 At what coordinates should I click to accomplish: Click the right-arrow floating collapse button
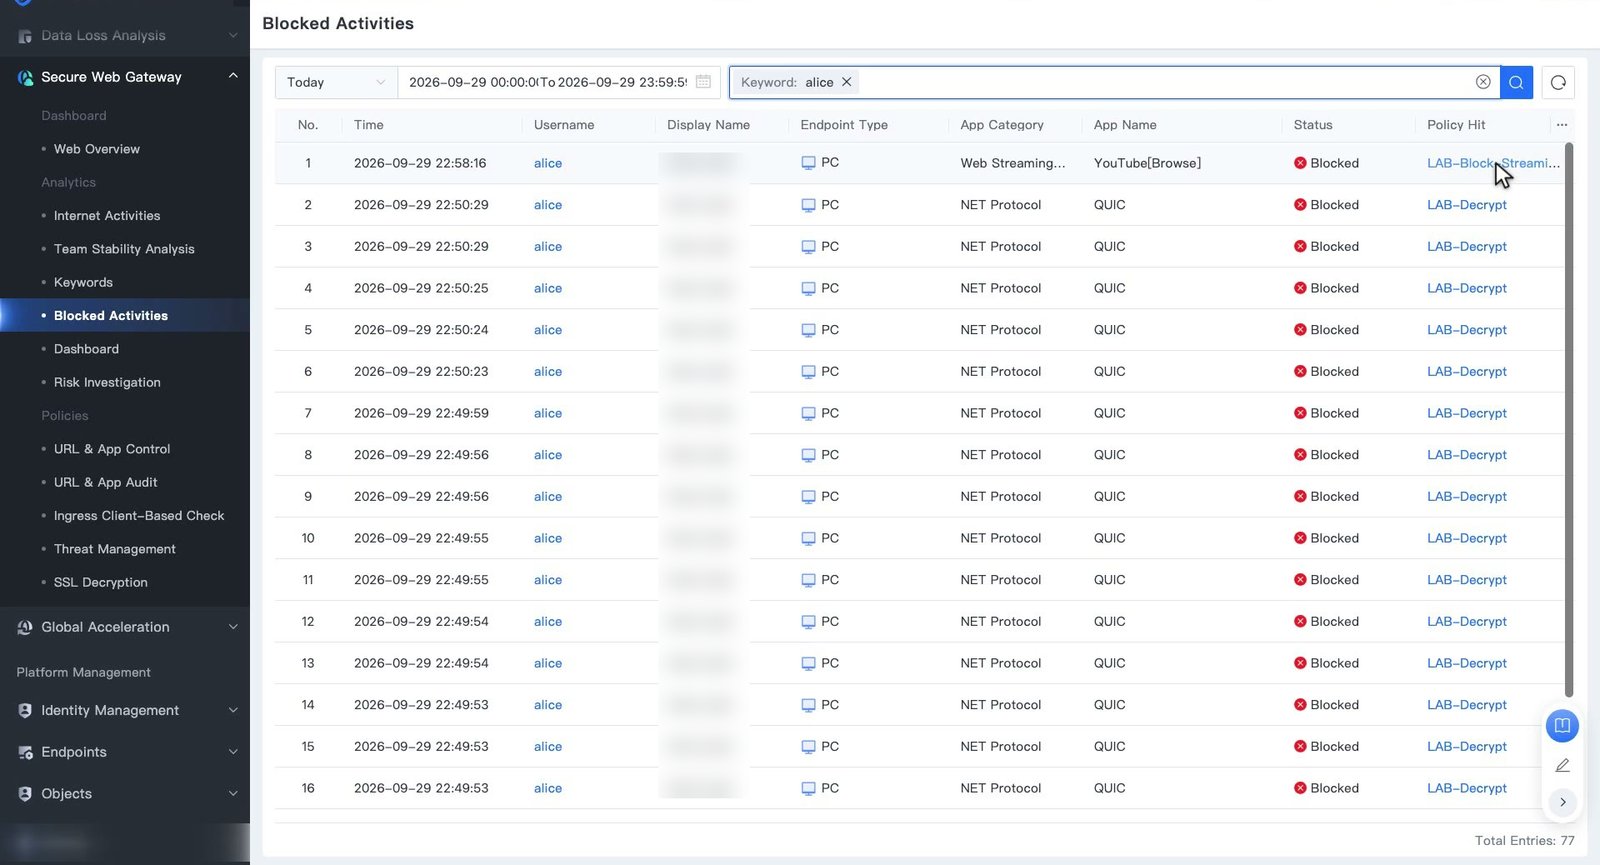(x=1562, y=802)
